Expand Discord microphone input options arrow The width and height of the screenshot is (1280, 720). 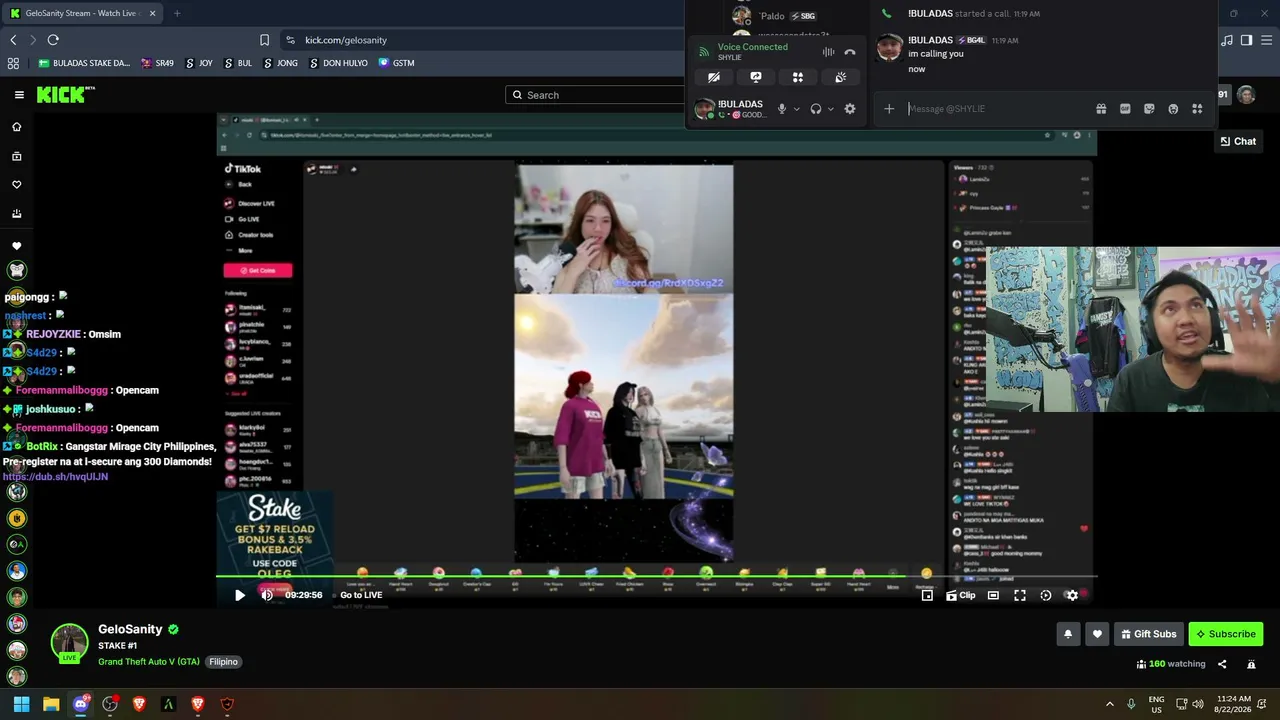coord(796,109)
